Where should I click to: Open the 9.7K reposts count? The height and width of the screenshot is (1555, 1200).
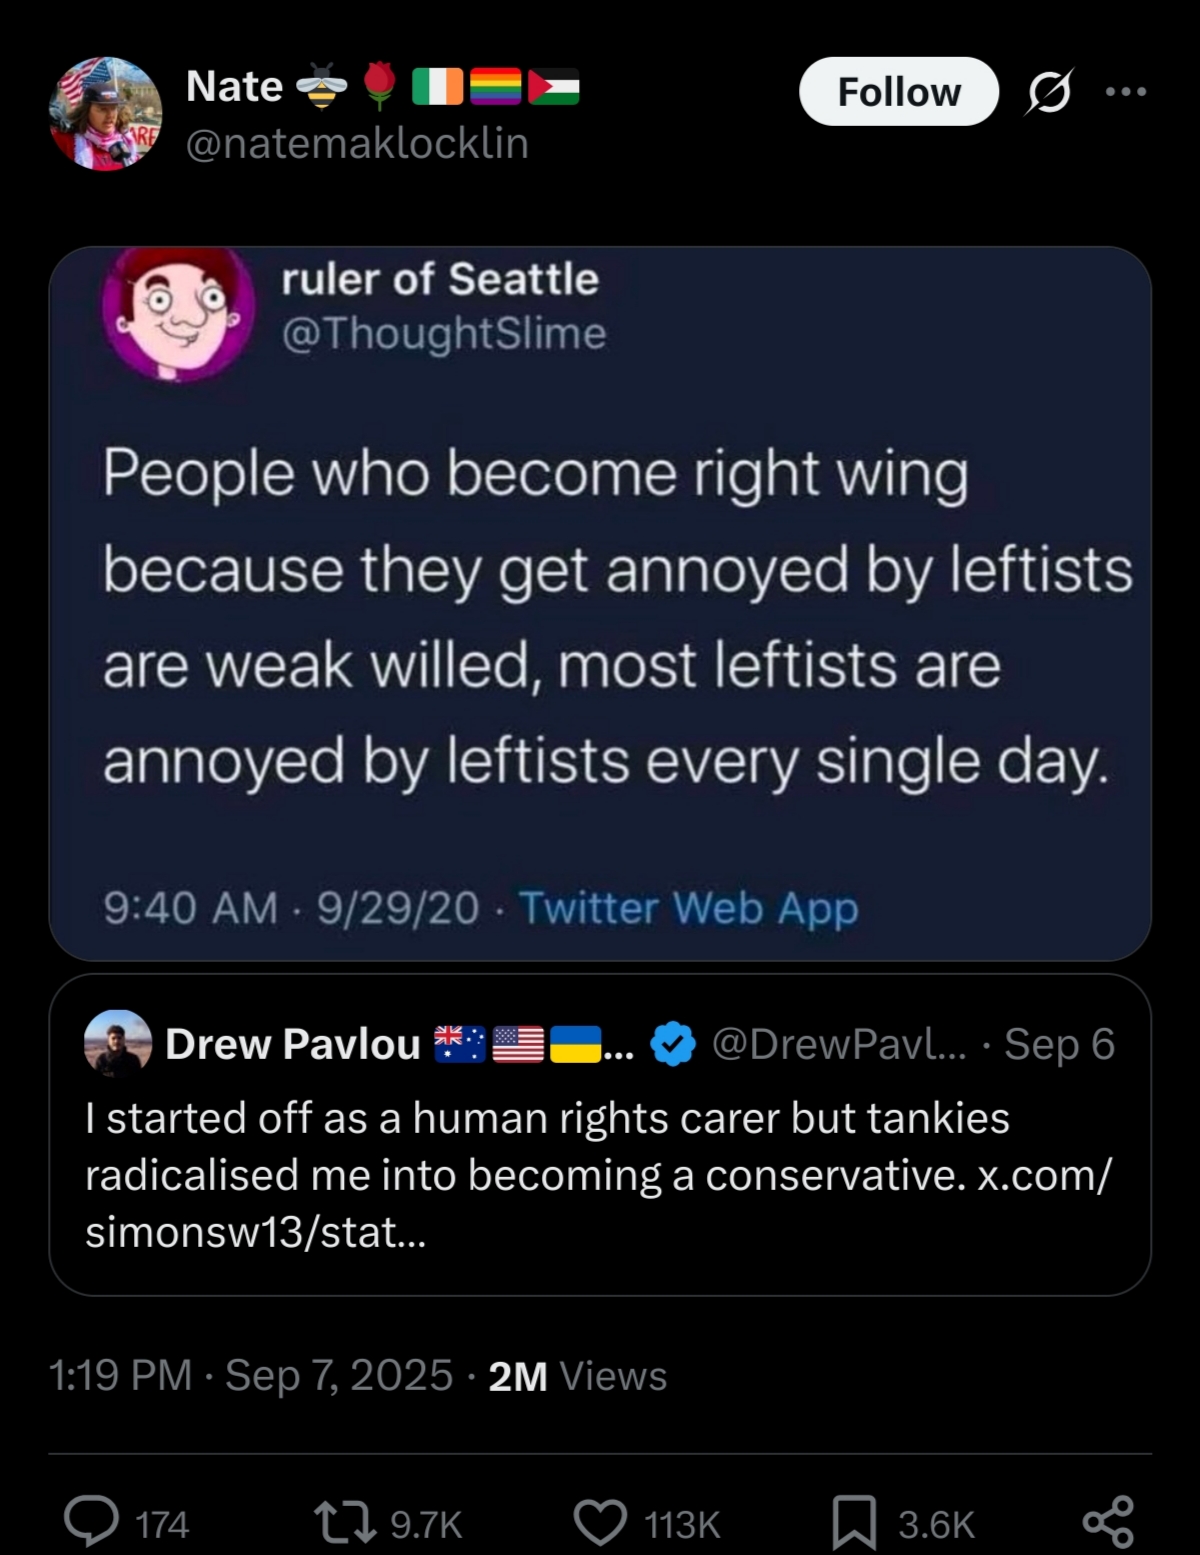pyautogui.click(x=426, y=1524)
